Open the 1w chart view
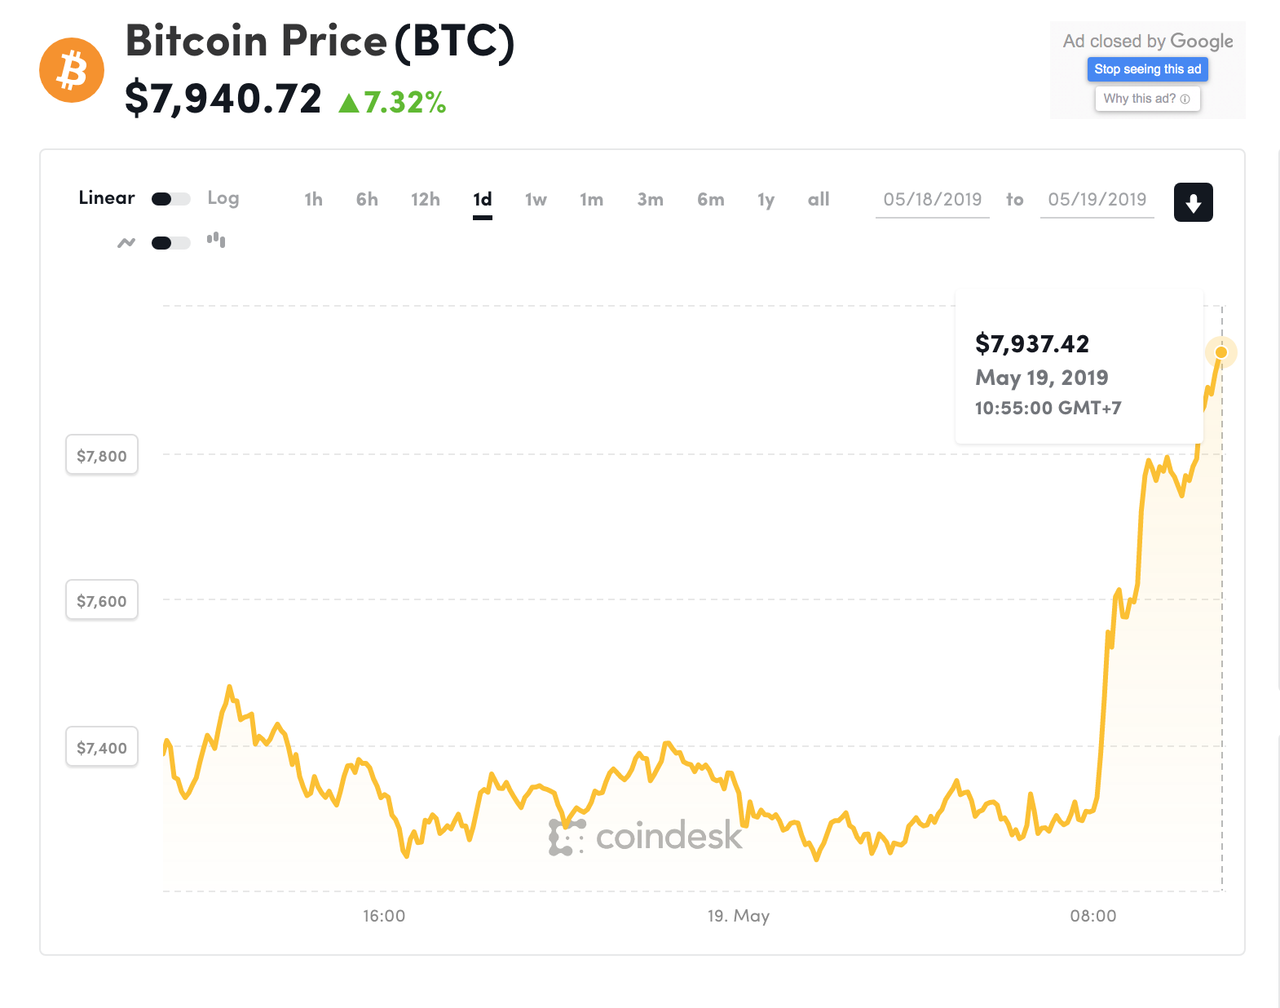The image size is (1280, 1008). point(536,199)
